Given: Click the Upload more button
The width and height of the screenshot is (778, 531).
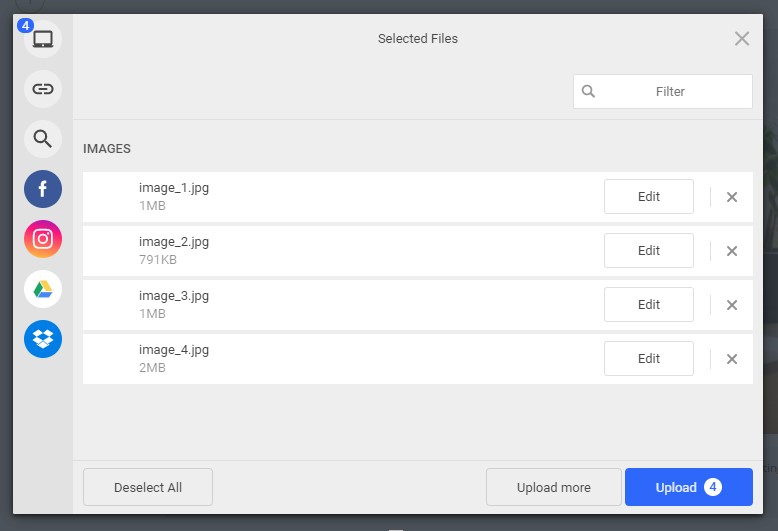Looking at the screenshot, I should pos(553,487).
